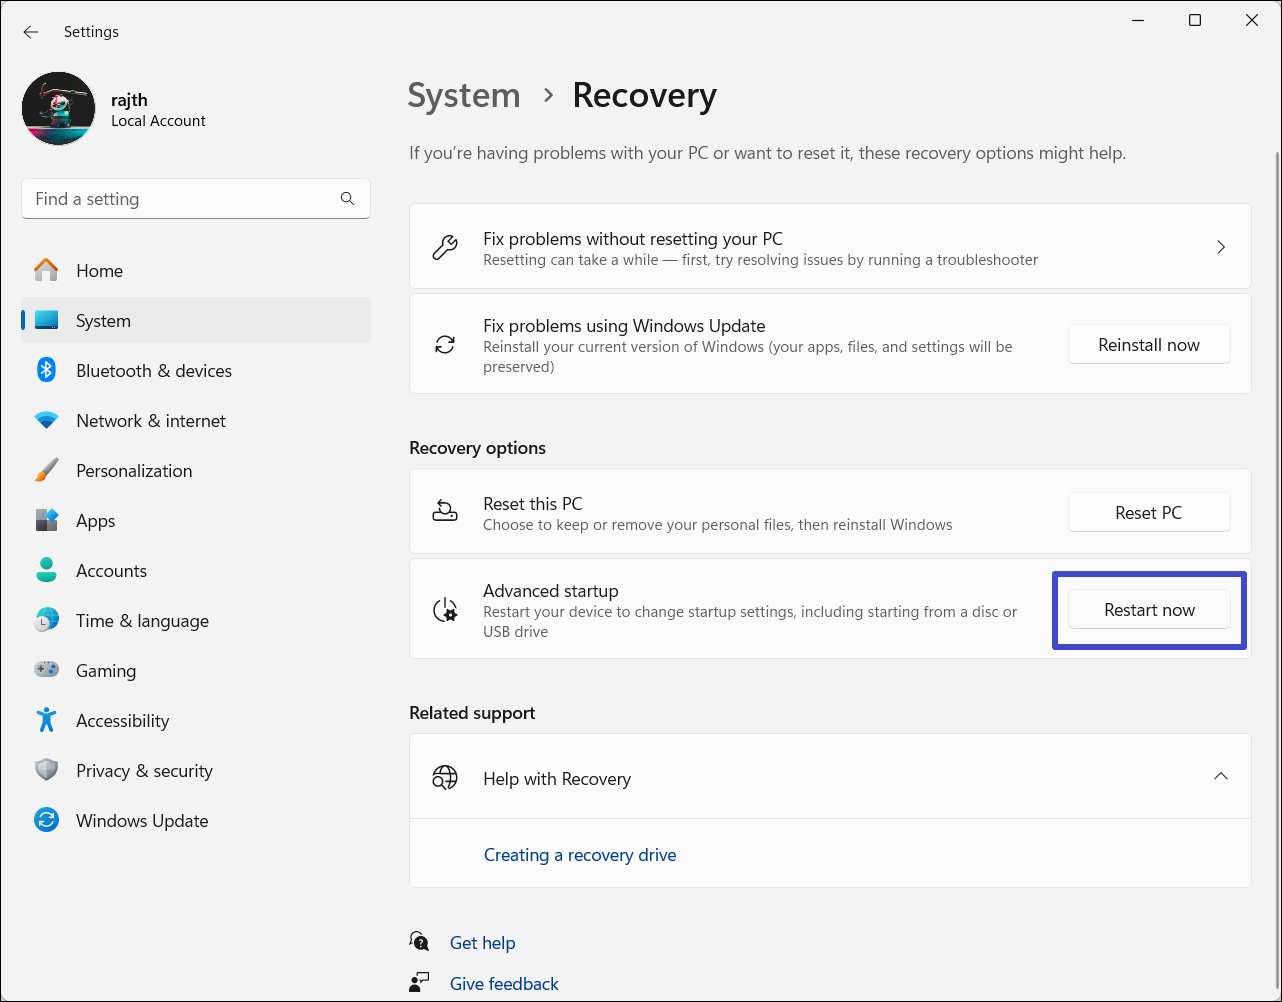Open Creating a recovery drive link
This screenshot has width=1282, height=1002.
(x=580, y=855)
